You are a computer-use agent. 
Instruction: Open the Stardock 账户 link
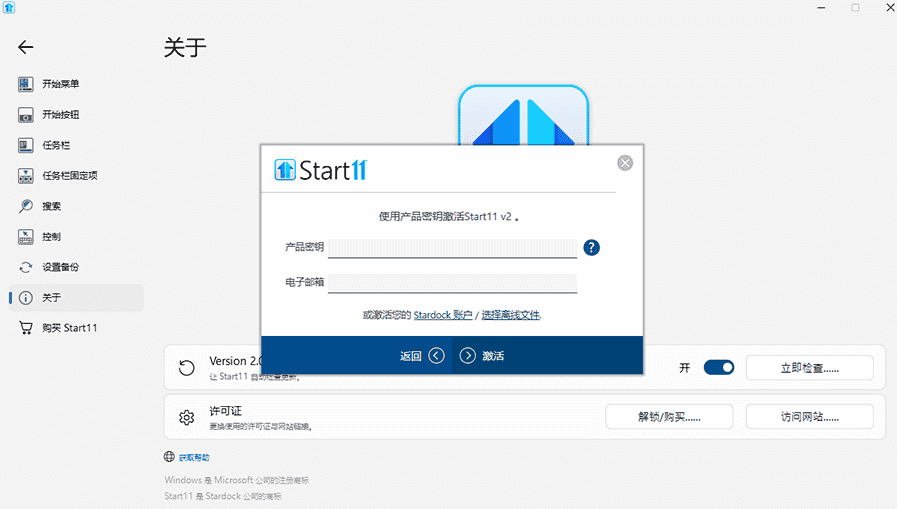(443, 315)
